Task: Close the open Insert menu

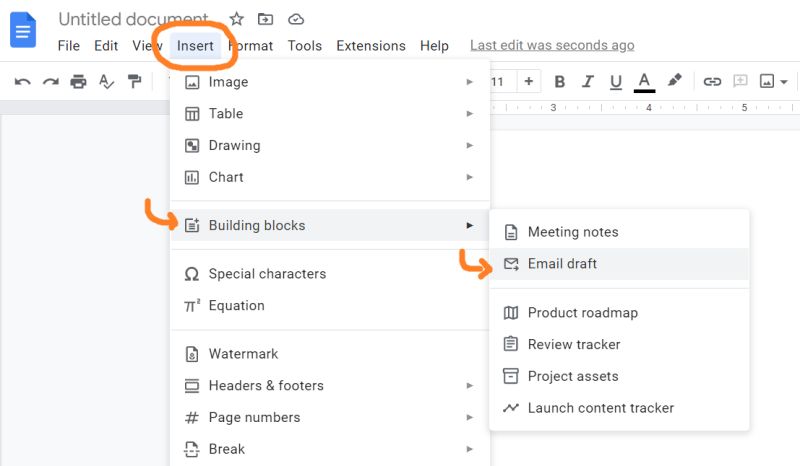Action: pyautogui.click(x=195, y=46)
